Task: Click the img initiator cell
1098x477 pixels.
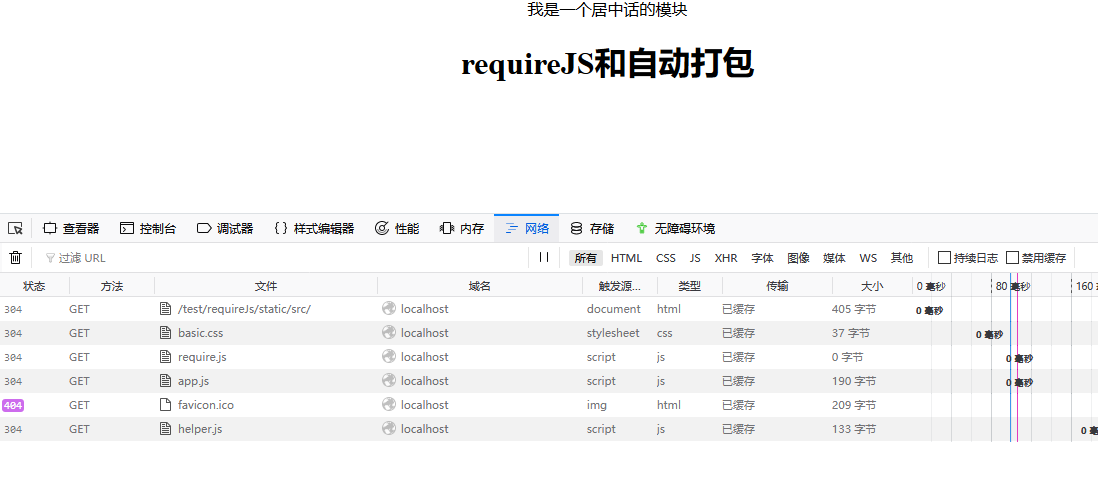Action: tap(597, 405)
